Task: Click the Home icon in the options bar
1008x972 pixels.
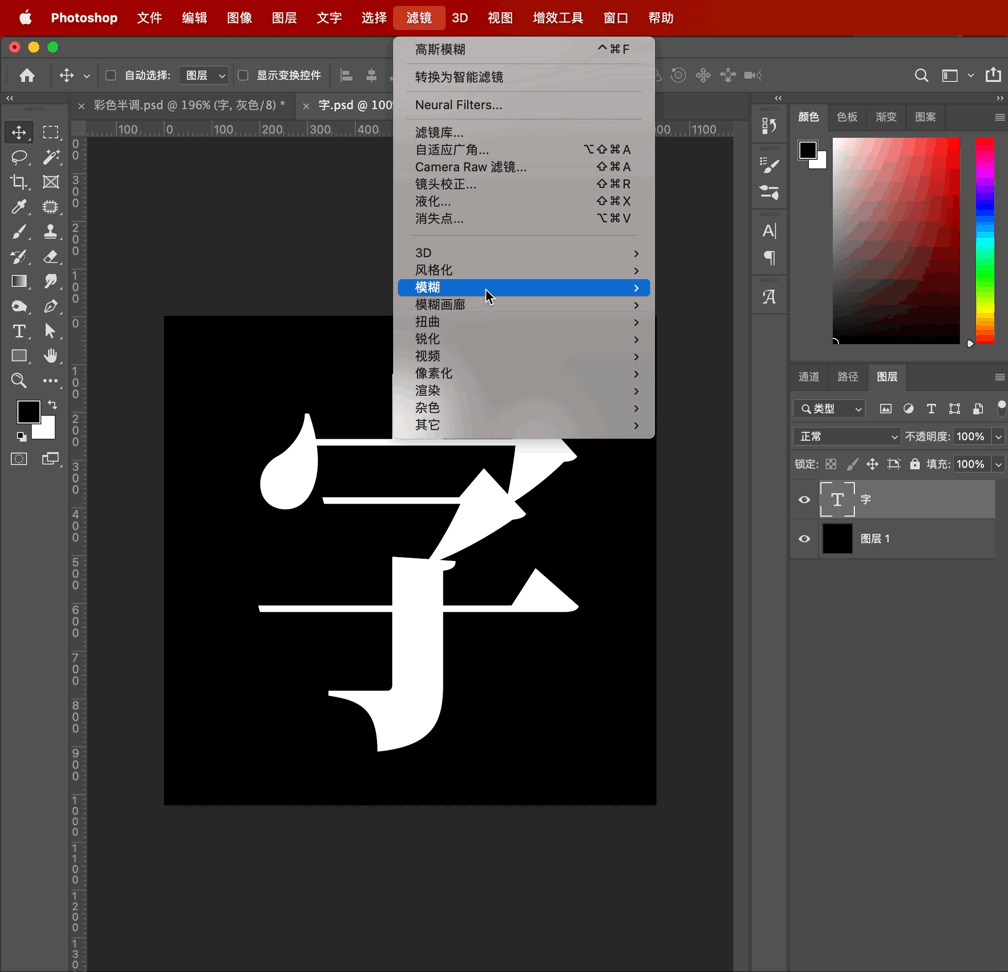Action: [x=27, y=75]
